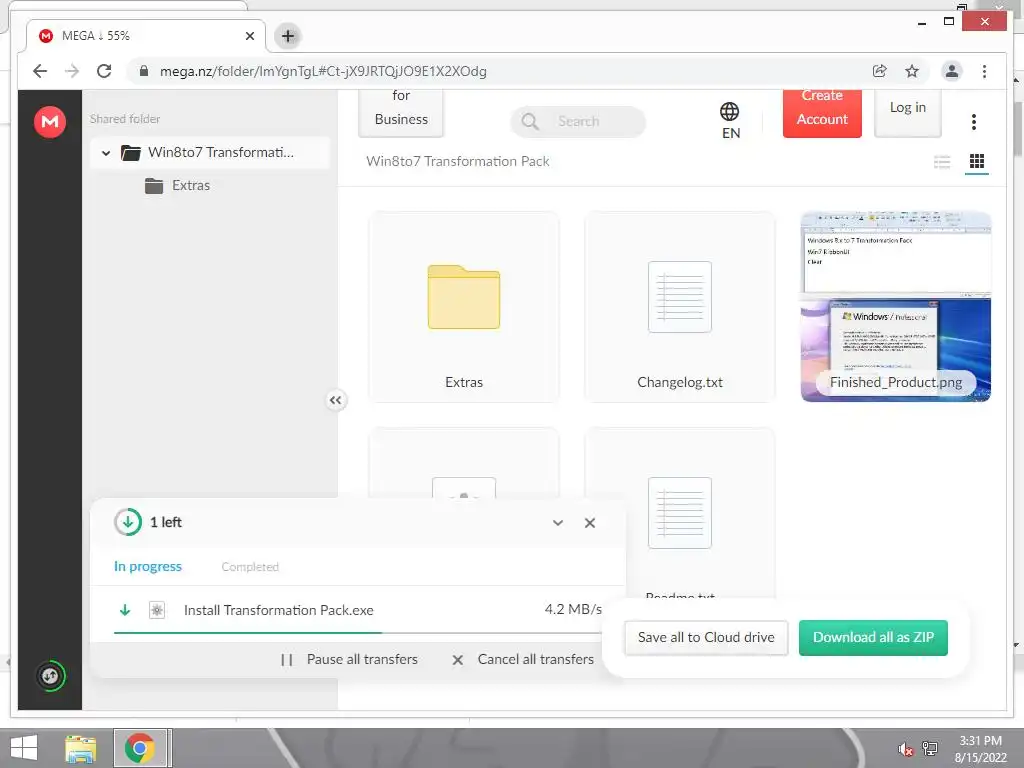1024x768 pixels.
Task: Click Save all to Cloud drive
Action: [706, 637]
